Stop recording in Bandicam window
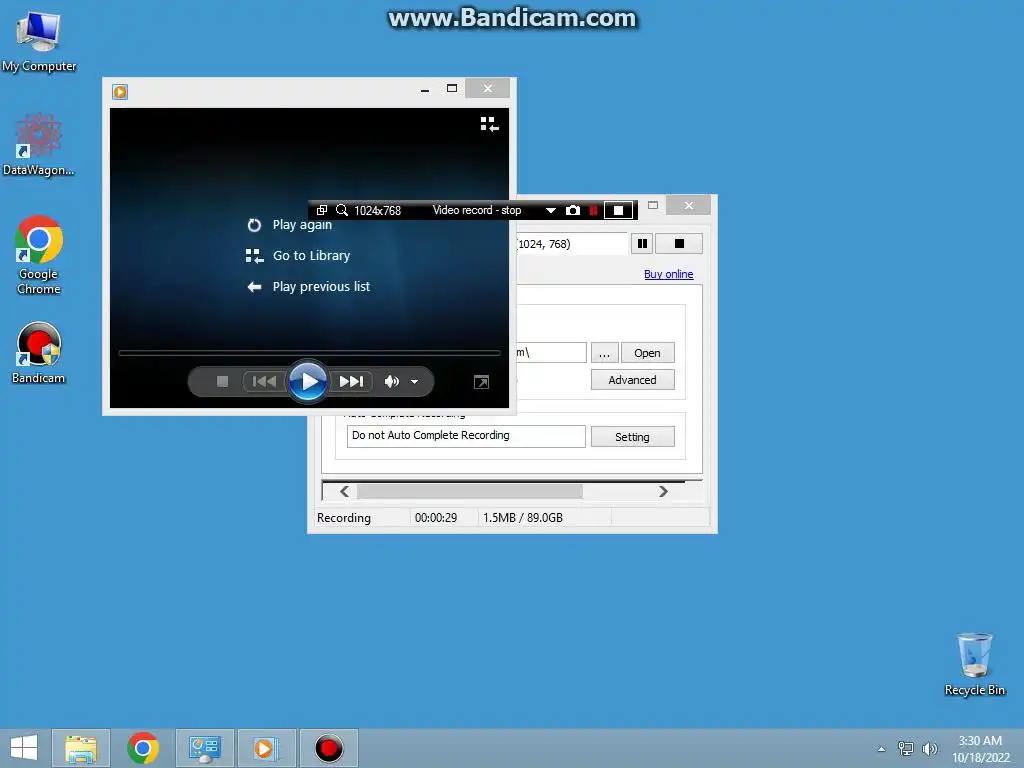This screenshot has width=1024, height=768. 679,244
